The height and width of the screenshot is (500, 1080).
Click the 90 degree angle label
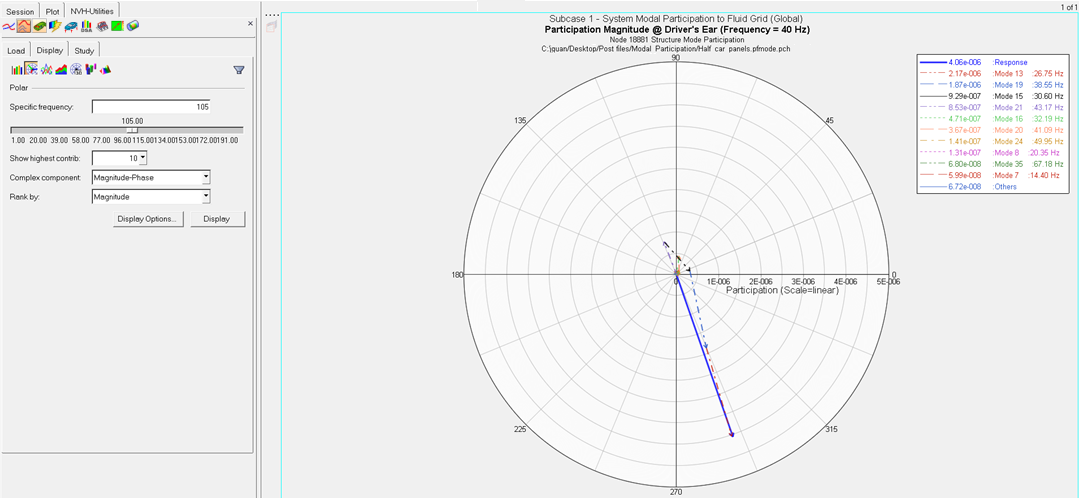[676, 58]
